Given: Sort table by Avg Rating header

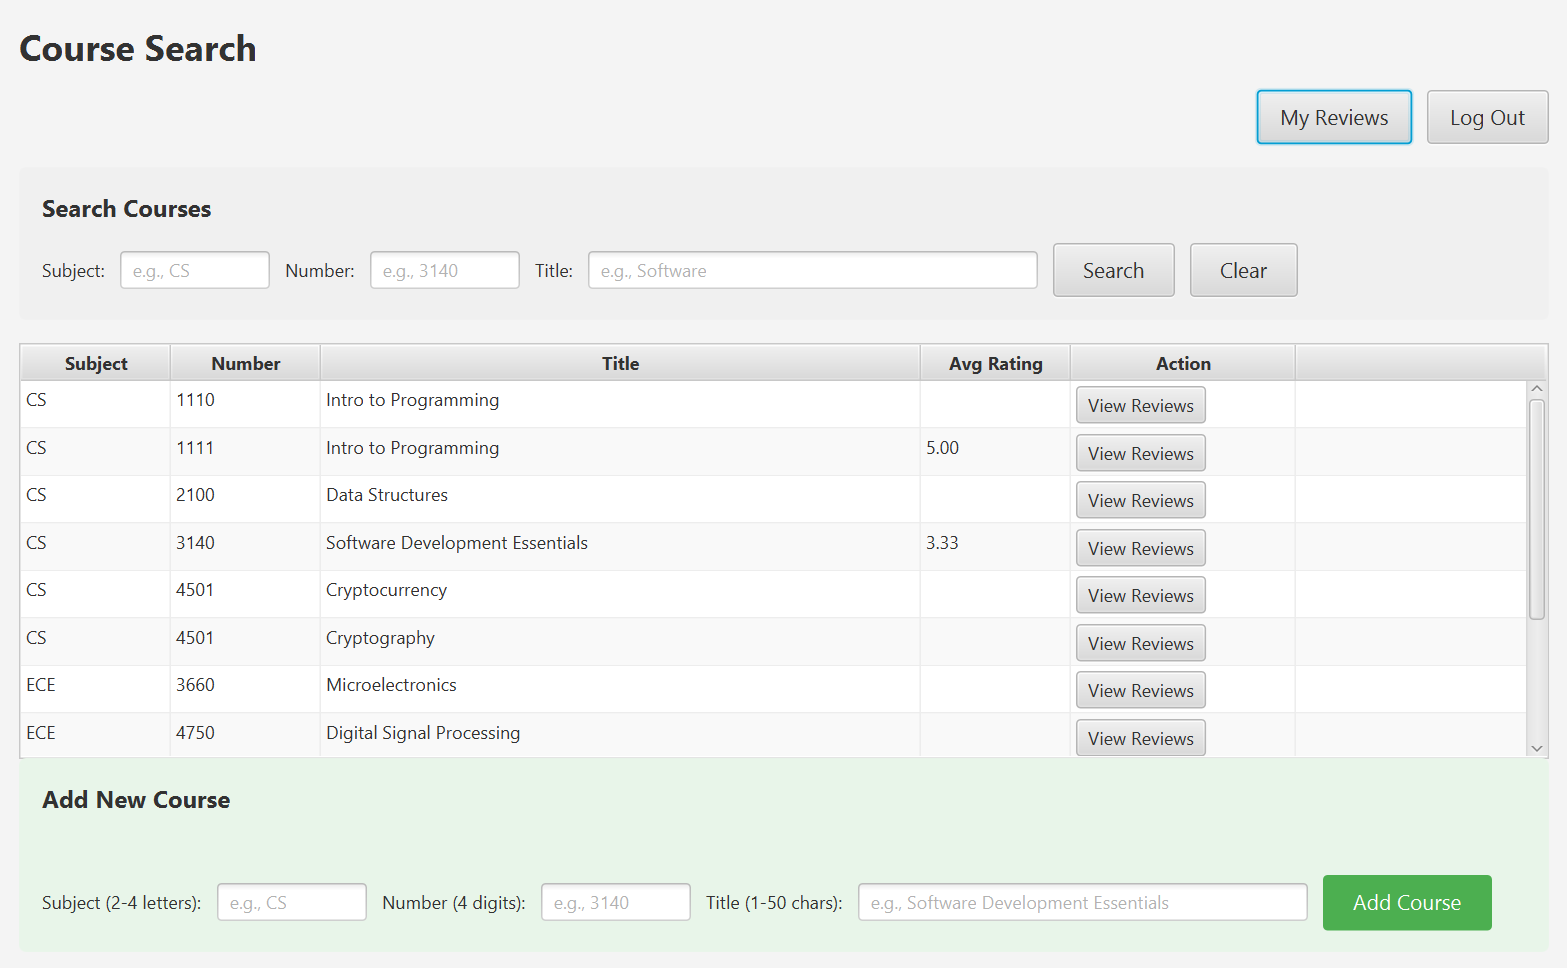Looking at the screenshot, I should pos(995,364).
